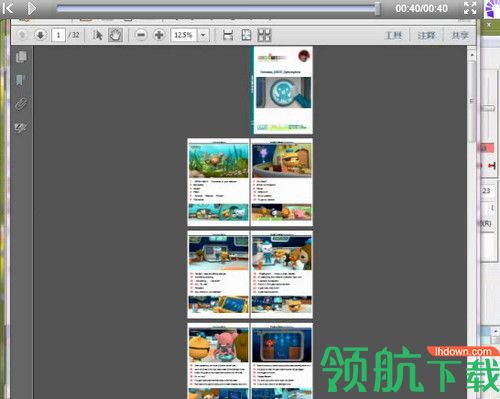Image resolution: width=500 pixels, height=399 pixels.
Task: Click the page number input field
Action: (58, 35)
